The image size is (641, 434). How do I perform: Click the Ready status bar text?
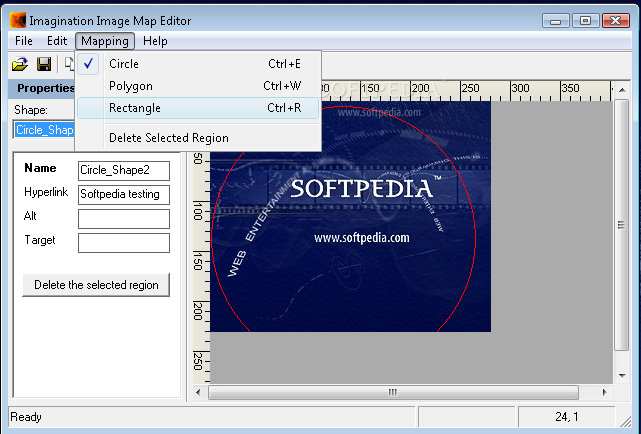(x=26, y=417)
